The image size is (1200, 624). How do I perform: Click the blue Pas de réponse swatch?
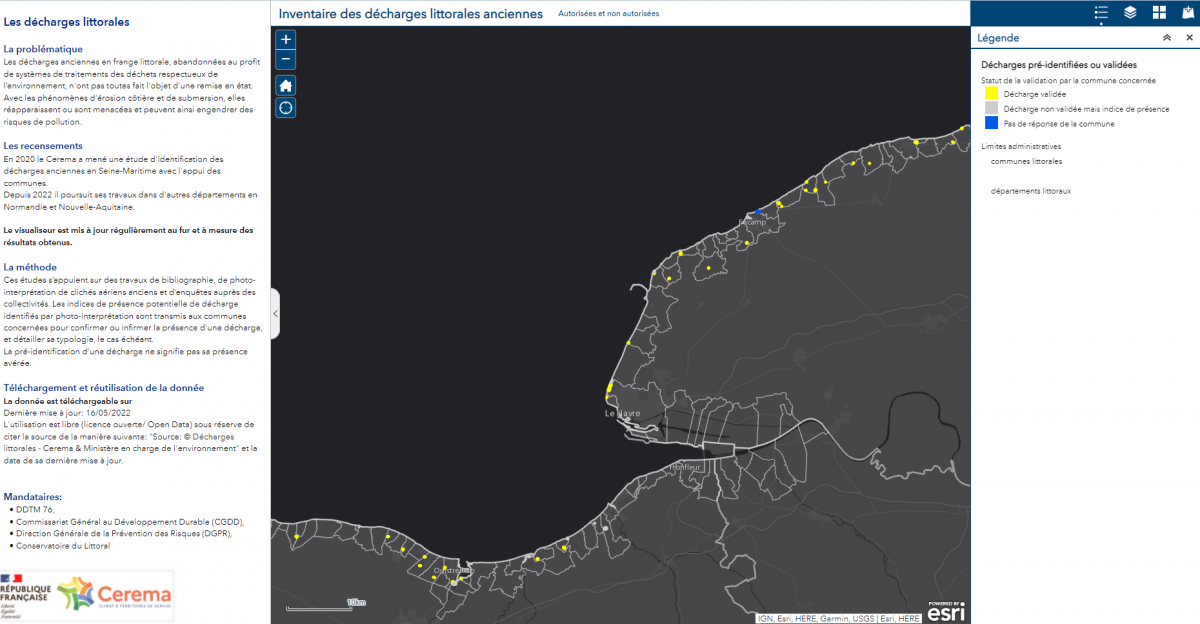(991, 124)
